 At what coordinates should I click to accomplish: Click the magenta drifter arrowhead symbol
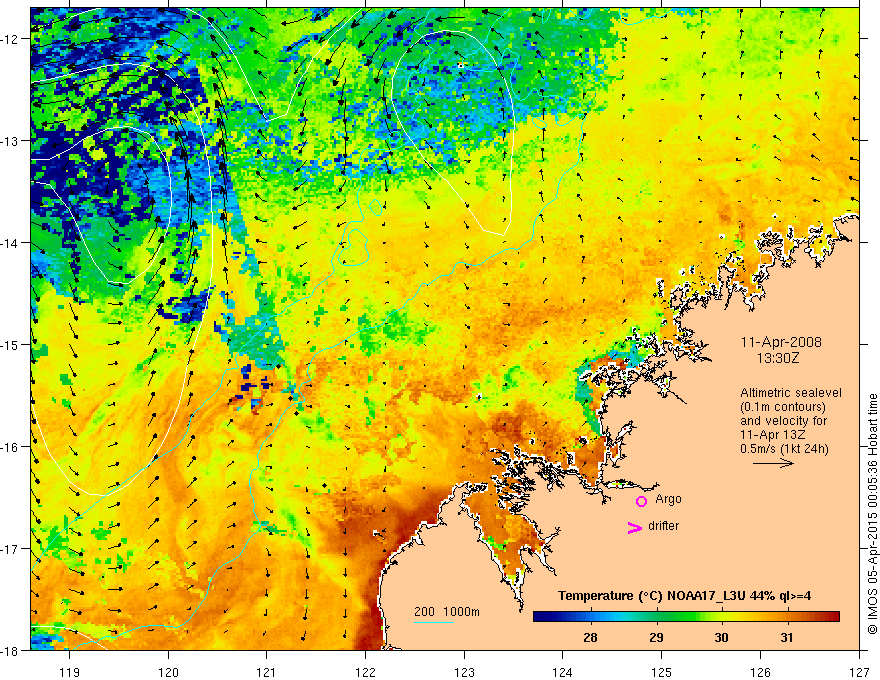pos(635,527)
